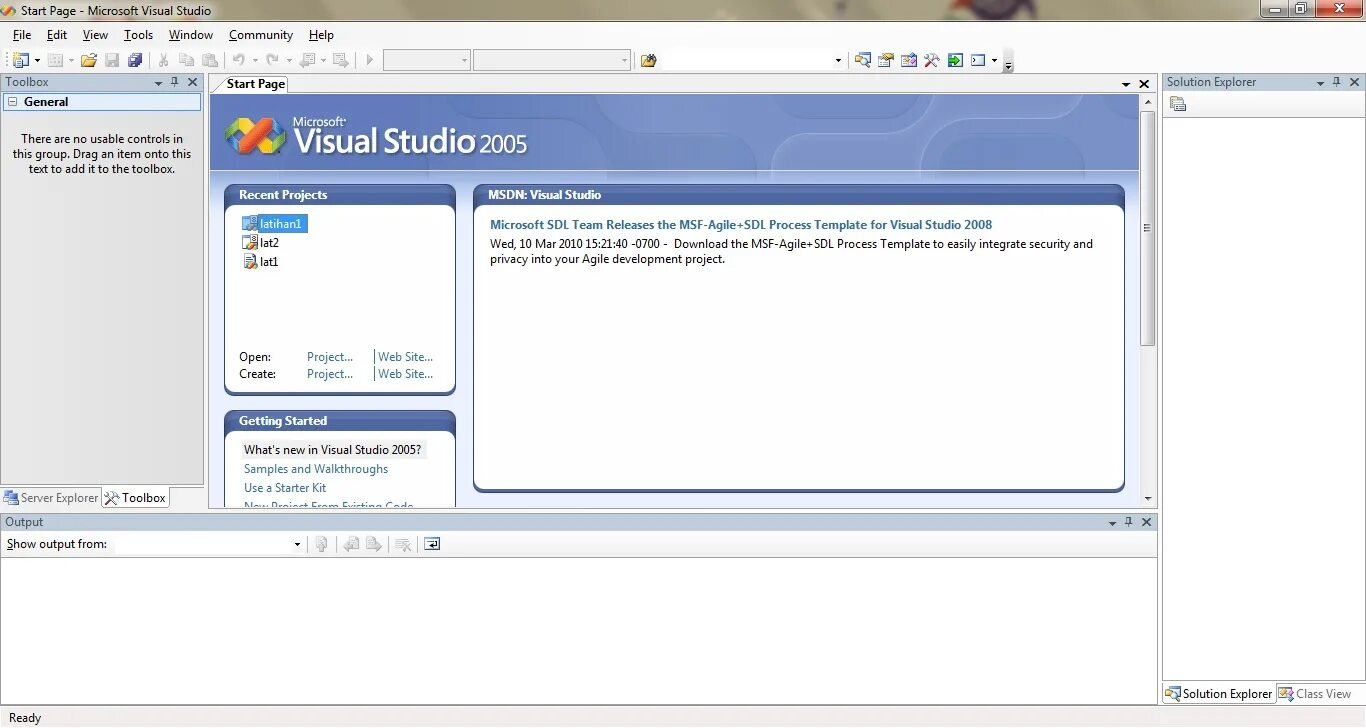Viewport: 1366px width, 728px height.
Task: Open the New Project icon's dropdown arrow
Action: tap(35, 60)
